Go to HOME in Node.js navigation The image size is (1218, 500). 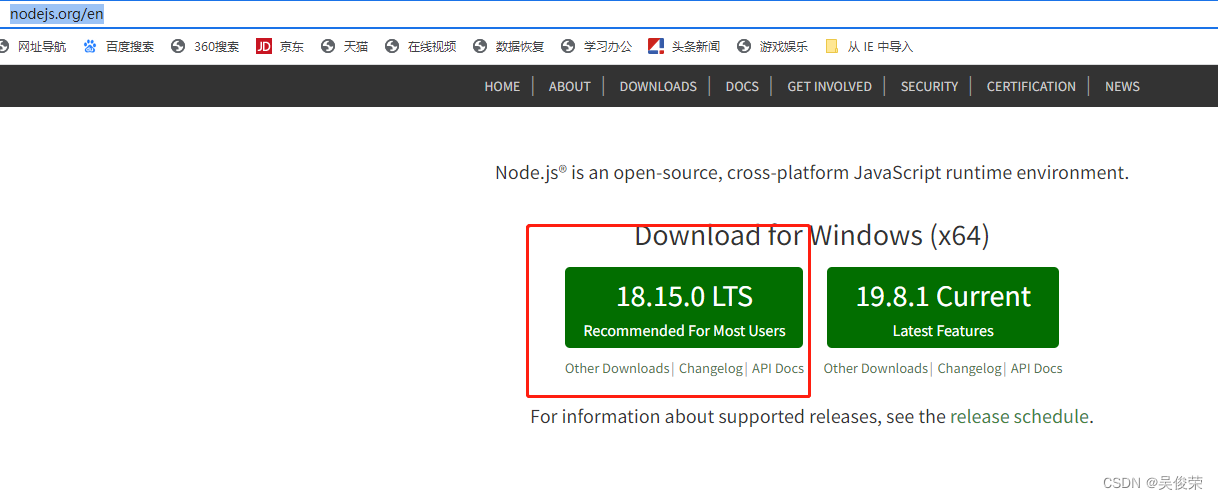tap(502, 87)
